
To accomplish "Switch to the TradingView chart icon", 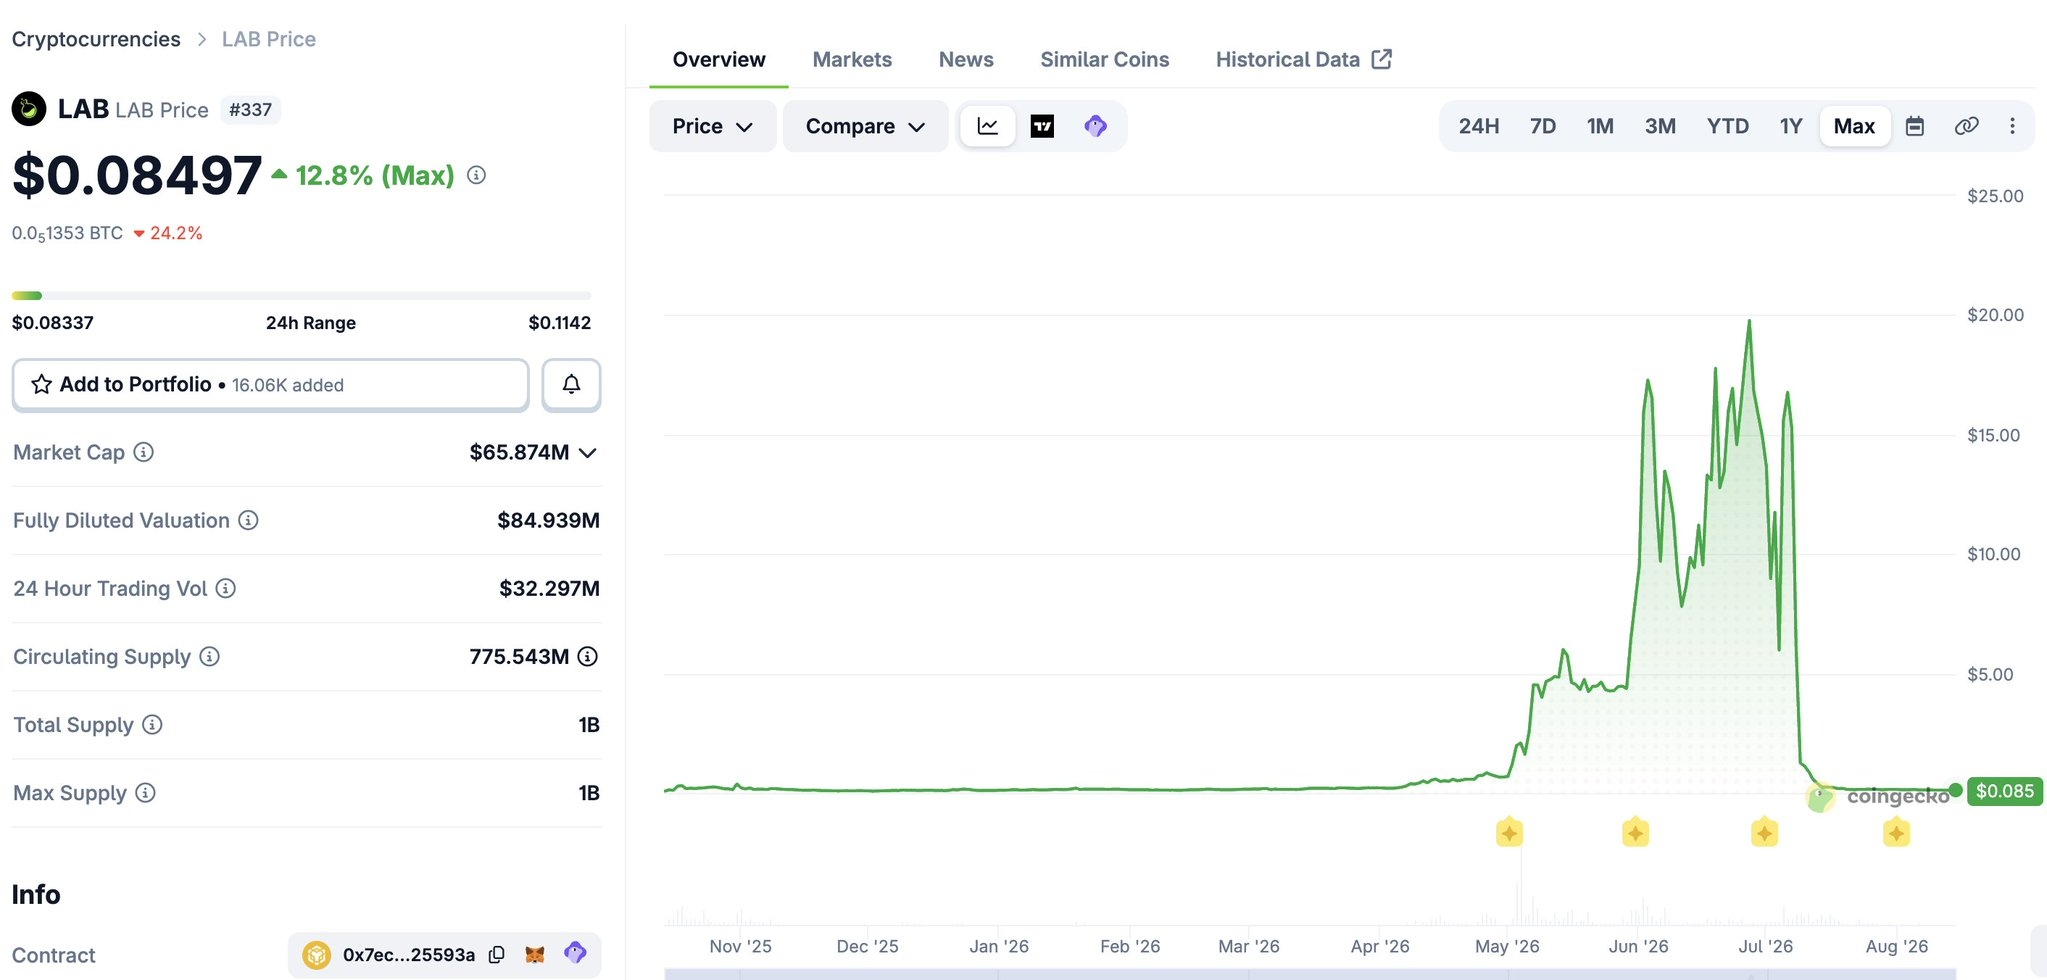I will click(1042, 126).
